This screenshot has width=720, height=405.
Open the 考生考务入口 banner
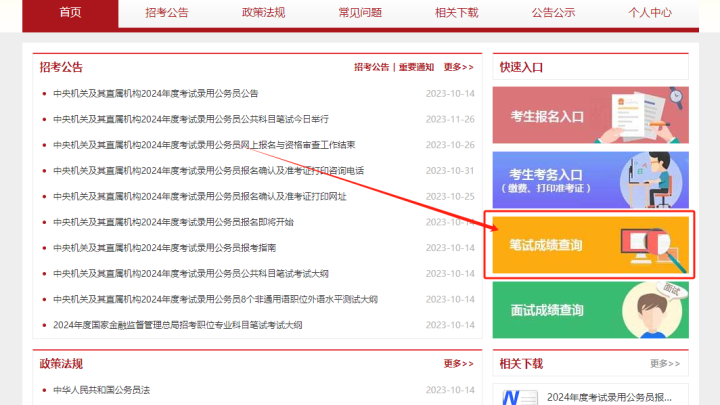pyautogui.click(x=591, y=180)
